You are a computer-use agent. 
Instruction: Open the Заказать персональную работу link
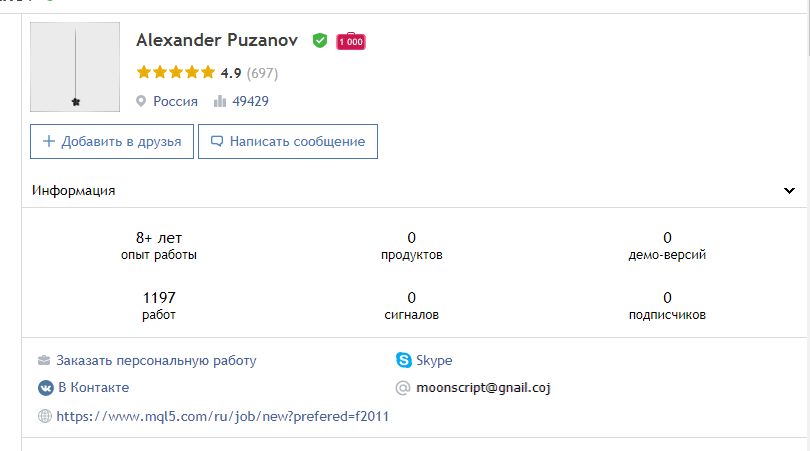click(157, 361)
